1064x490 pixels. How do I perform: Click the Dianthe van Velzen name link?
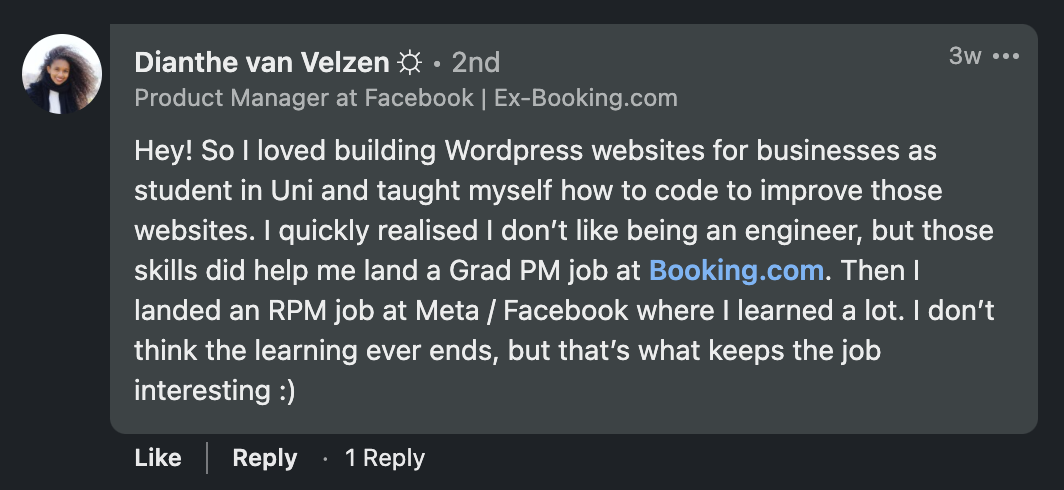tap(261, 63)
